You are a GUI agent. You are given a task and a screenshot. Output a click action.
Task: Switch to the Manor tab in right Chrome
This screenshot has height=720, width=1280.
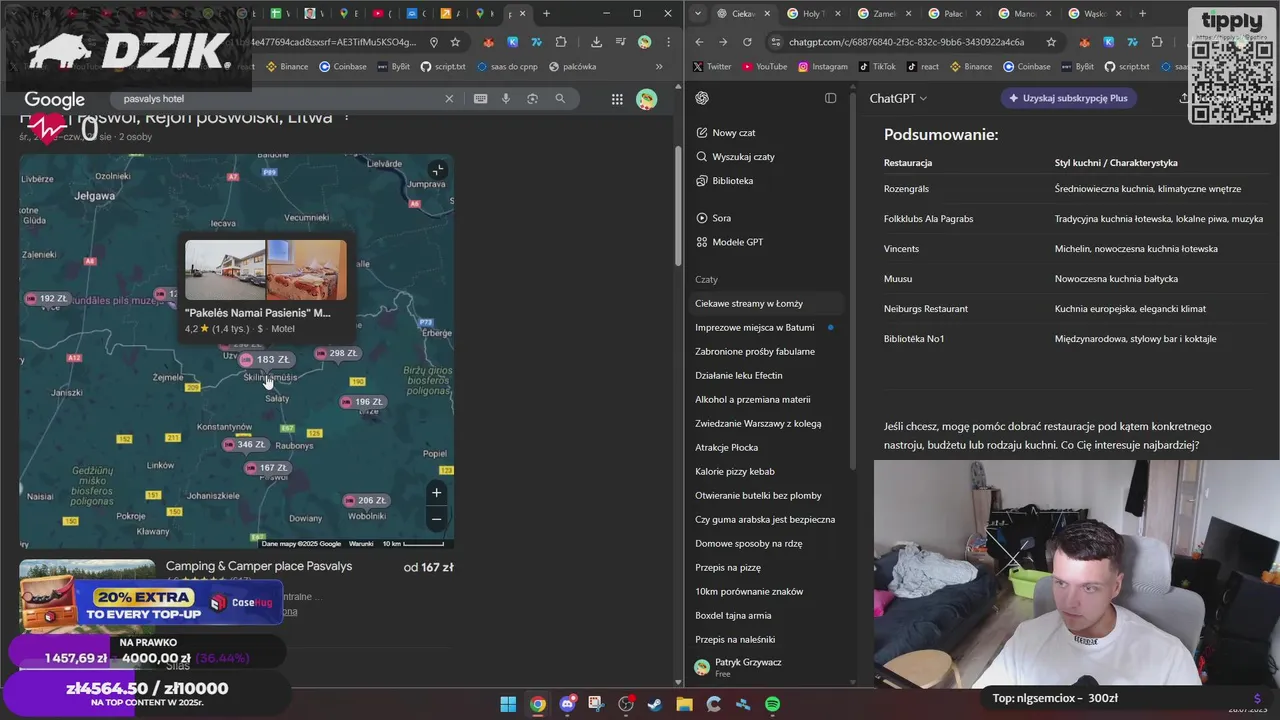[1024, 14]
